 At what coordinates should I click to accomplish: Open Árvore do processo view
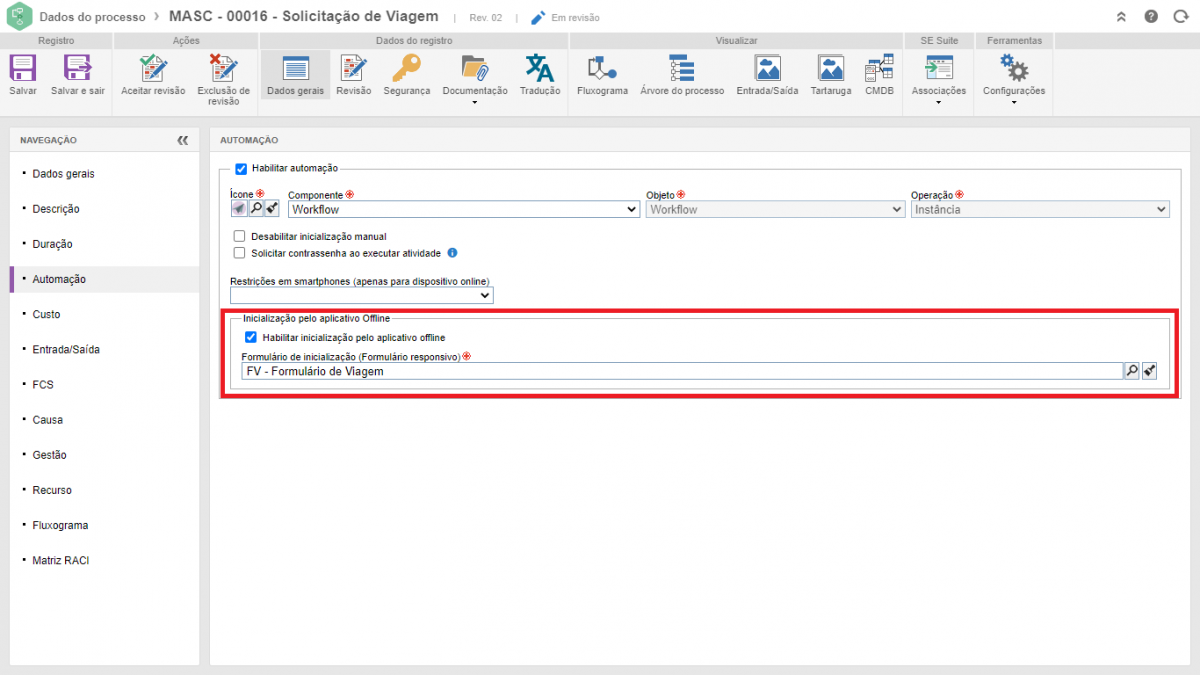(x=681, y=69)
